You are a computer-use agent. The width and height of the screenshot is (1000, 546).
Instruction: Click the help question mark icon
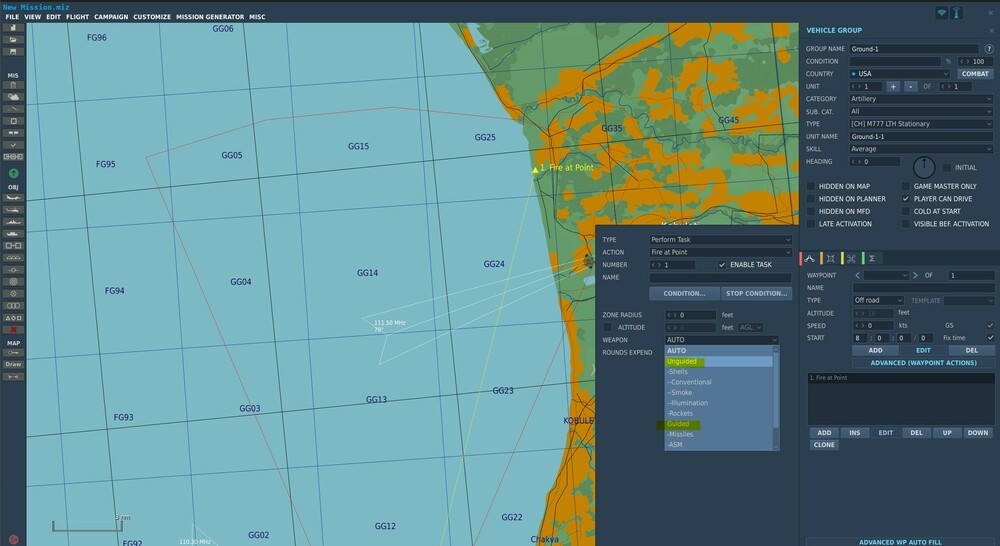(x=988, y=49)
